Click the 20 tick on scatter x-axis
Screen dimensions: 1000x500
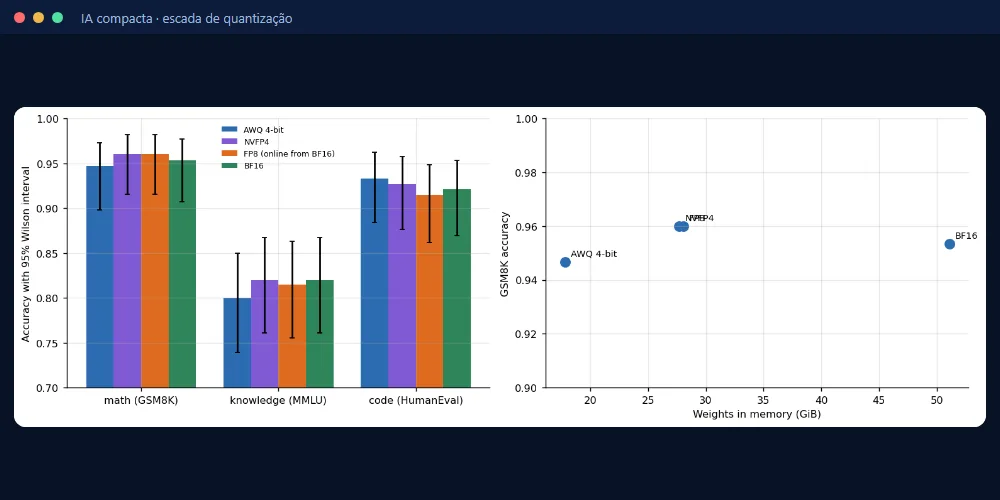click(x=591, y=400)
